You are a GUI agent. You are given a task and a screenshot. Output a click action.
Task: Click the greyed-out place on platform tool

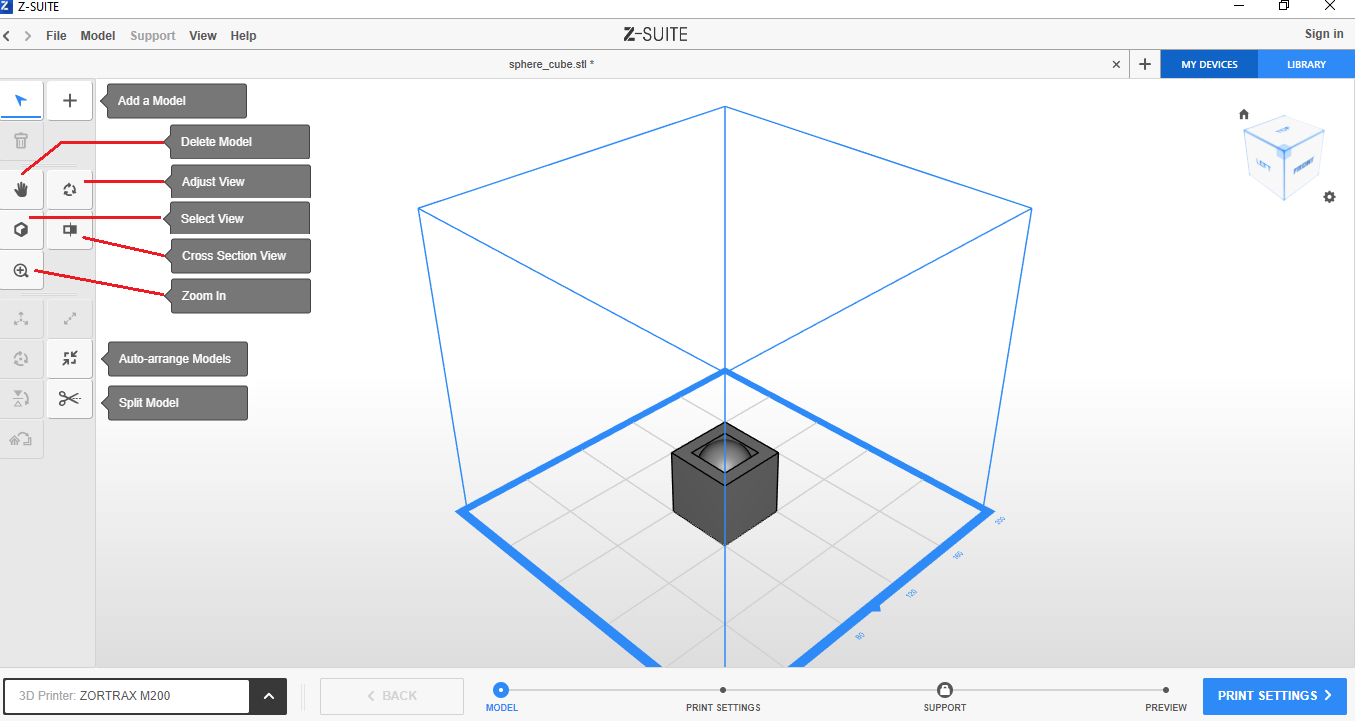point(21,439)
